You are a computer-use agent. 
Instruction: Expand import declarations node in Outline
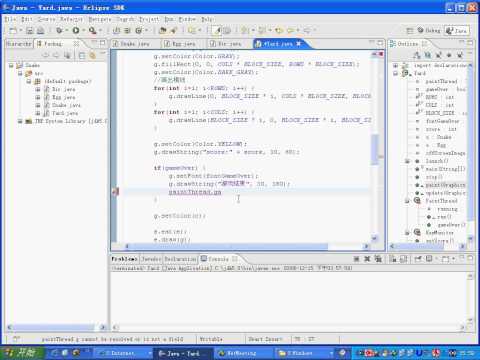[x=395, y=65]
